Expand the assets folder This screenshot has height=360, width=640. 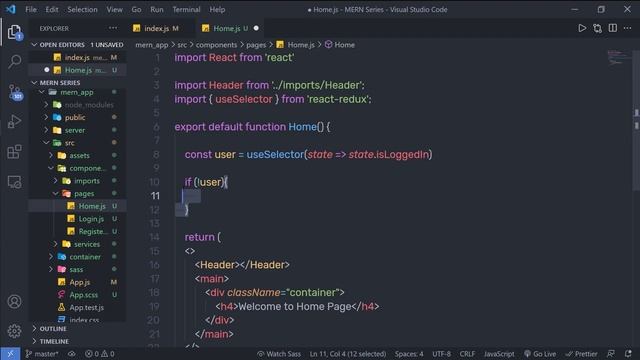[x=51, y=156]
